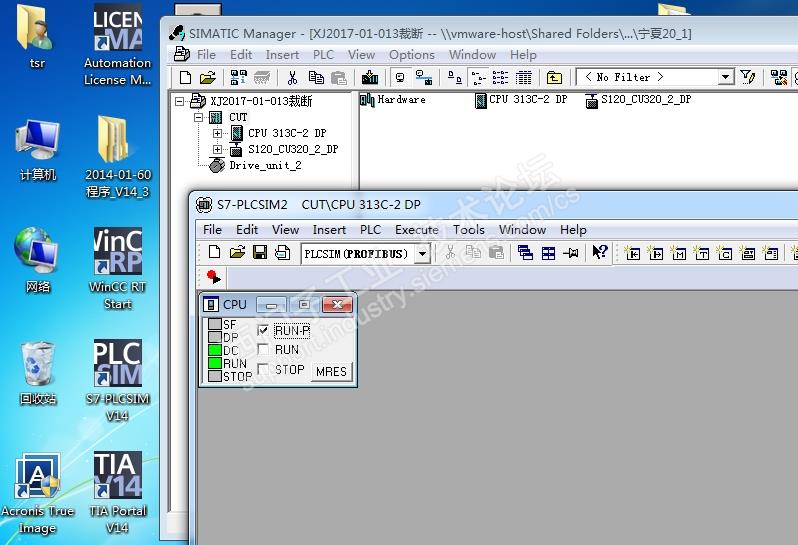Screen dimensions: 798x545
Task: Insert Bit Memory view in PLCSIM toolbar
Action: tap(678, 252)
